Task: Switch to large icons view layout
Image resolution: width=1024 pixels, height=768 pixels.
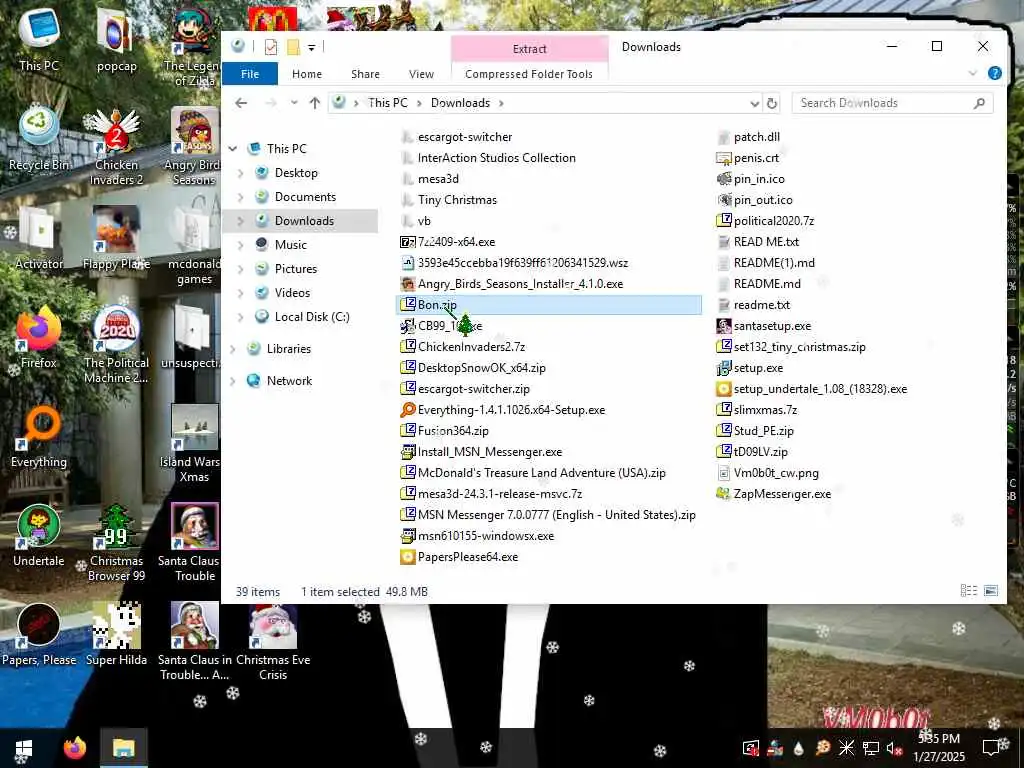Action: click(991, 591)
